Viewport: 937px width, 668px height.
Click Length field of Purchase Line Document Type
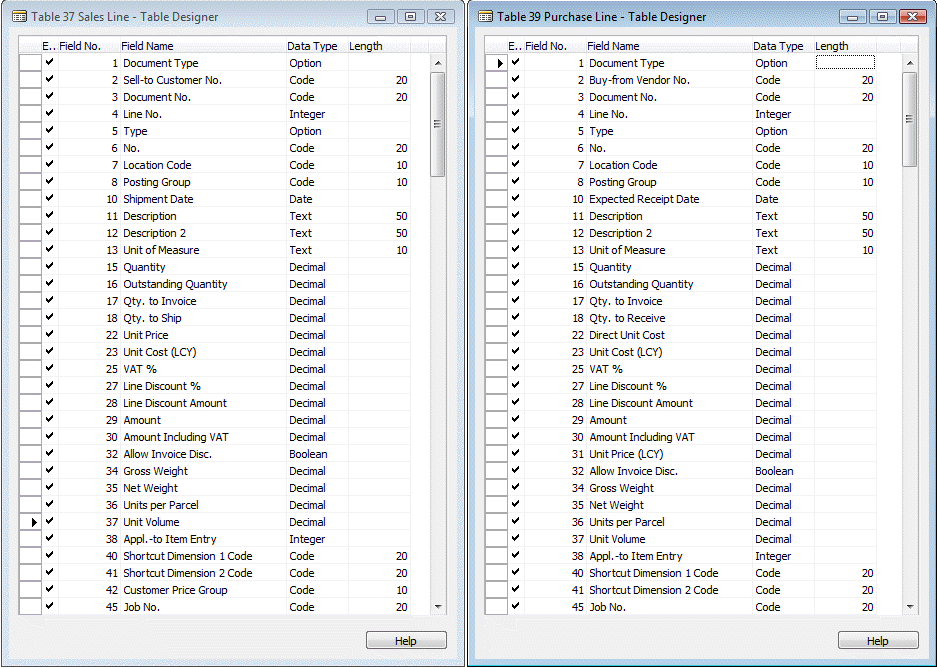(x=845, y=63)
